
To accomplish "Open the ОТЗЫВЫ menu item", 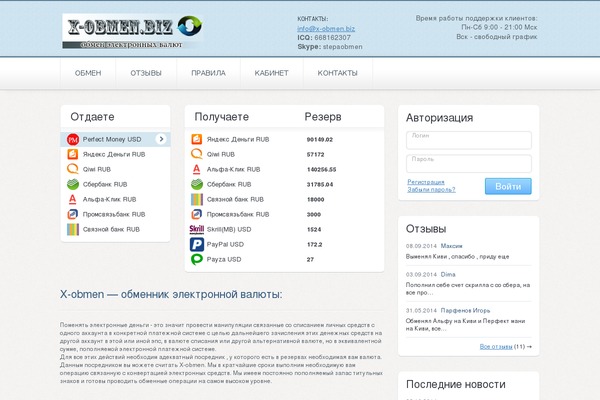I will (x=146, y=73).
